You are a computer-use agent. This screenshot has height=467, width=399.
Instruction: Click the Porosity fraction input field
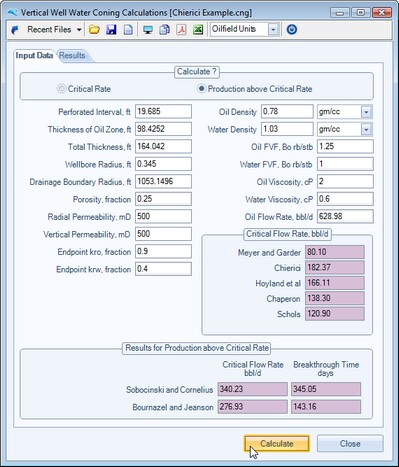(x=163, y=199)
